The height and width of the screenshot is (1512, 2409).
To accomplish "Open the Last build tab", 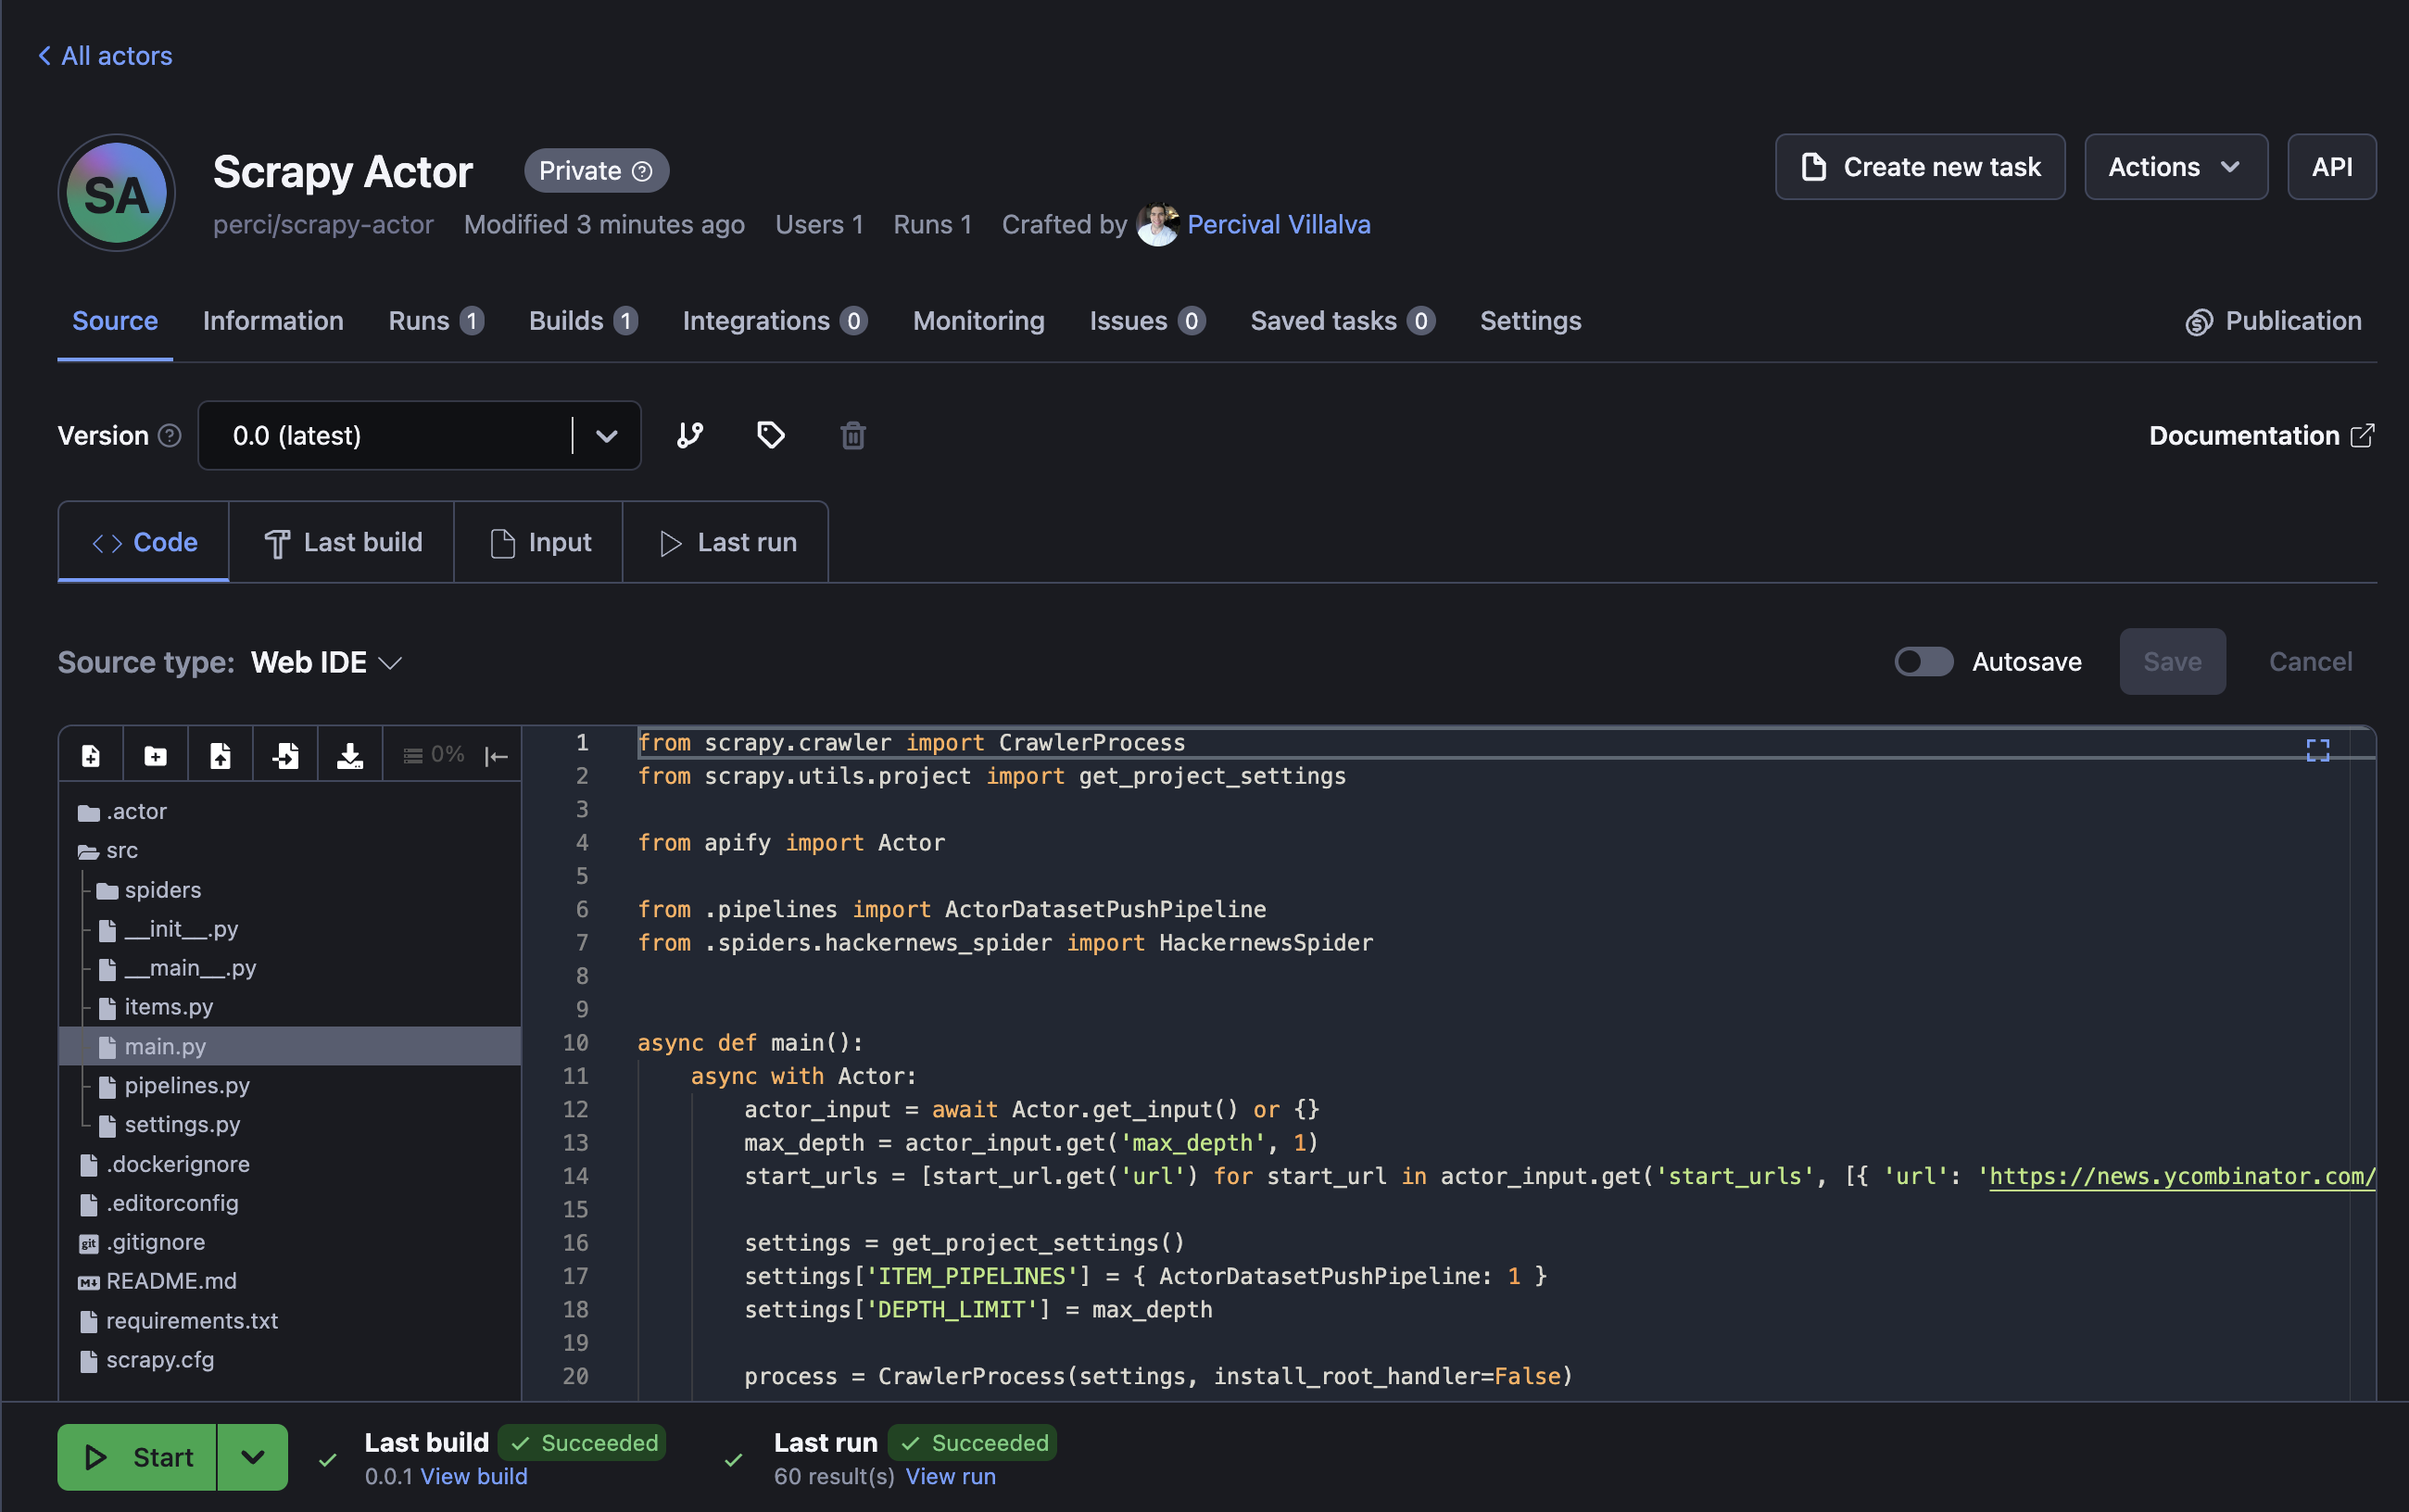I will point(342,541).
